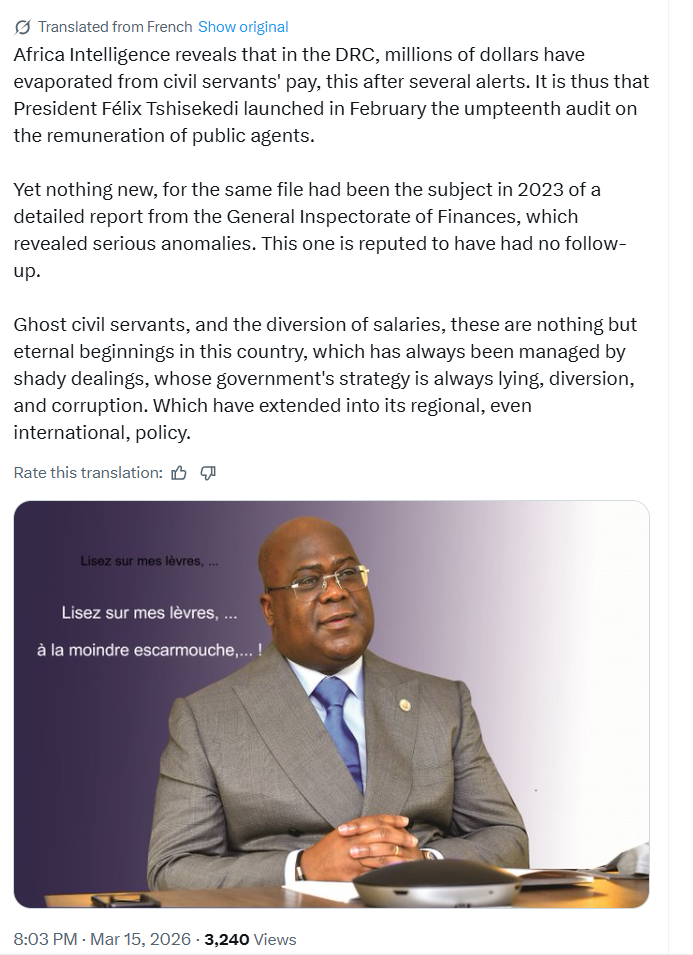Click "à la moindre escarmouche" text in the image
Image resolution: width=693 pixels, height=955 pixels.
[x=149, y=649]
